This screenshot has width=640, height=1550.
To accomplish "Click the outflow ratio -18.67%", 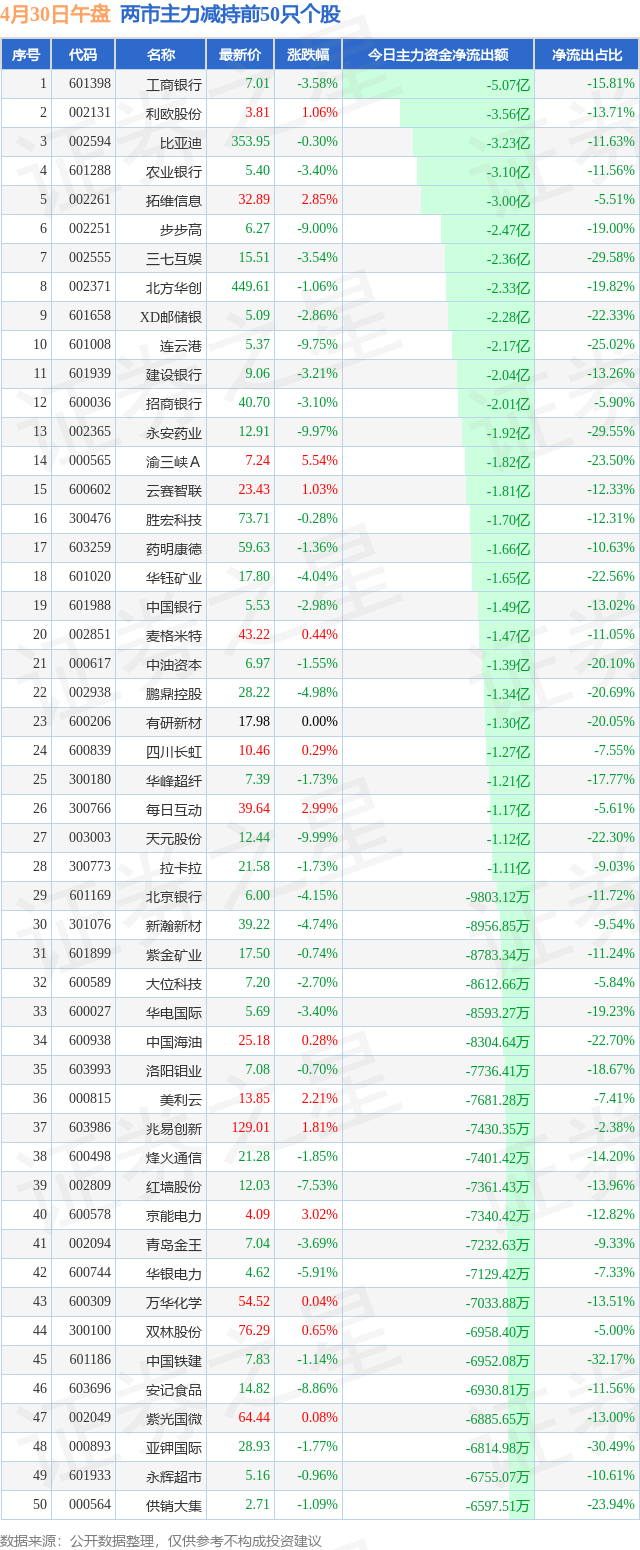I will coord(611,1070).
